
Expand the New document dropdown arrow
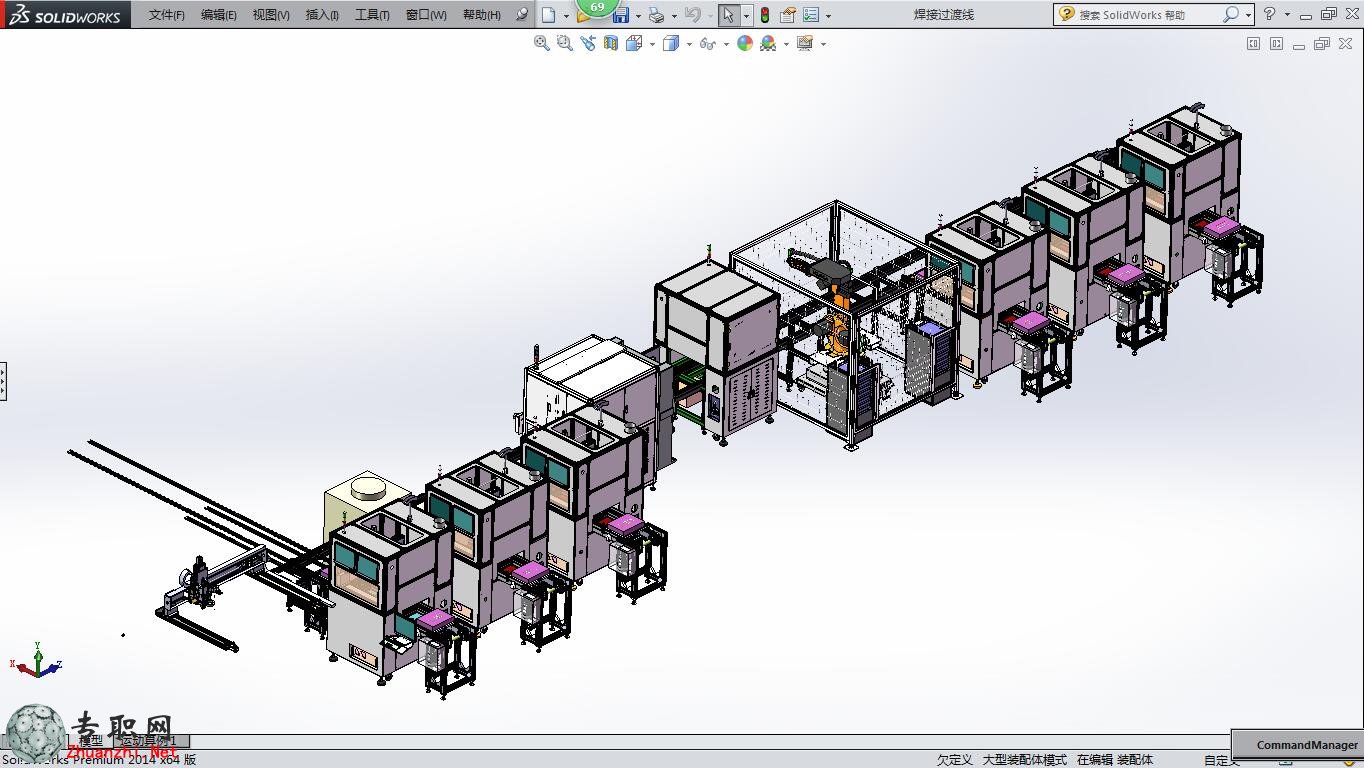(x=566, y=16)
